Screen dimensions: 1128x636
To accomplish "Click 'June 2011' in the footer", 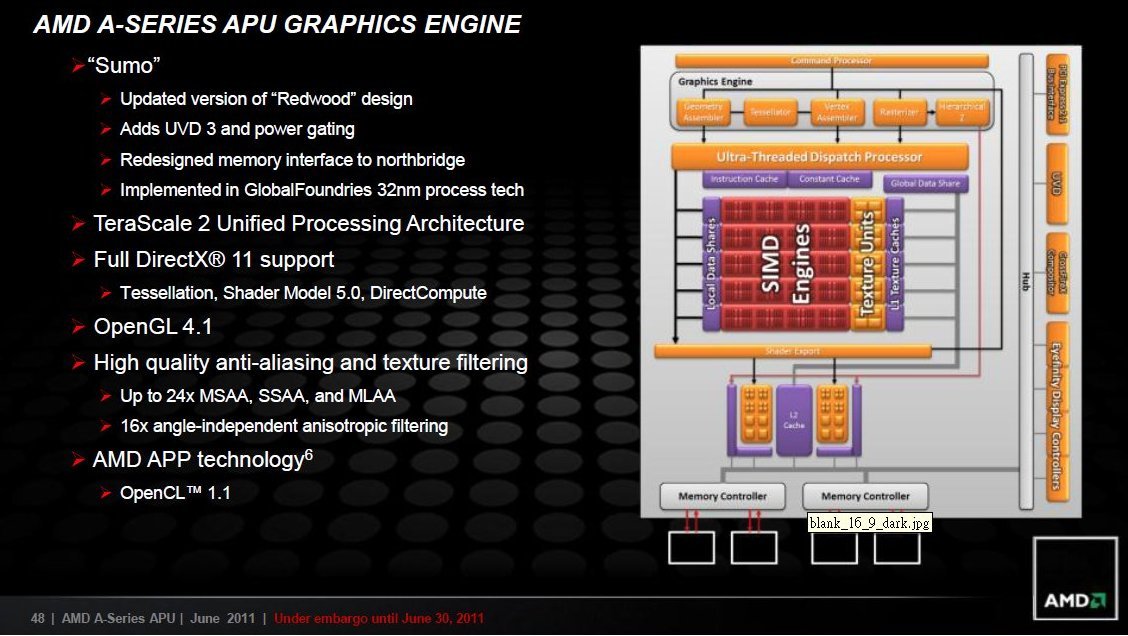I will pos(222,618).
